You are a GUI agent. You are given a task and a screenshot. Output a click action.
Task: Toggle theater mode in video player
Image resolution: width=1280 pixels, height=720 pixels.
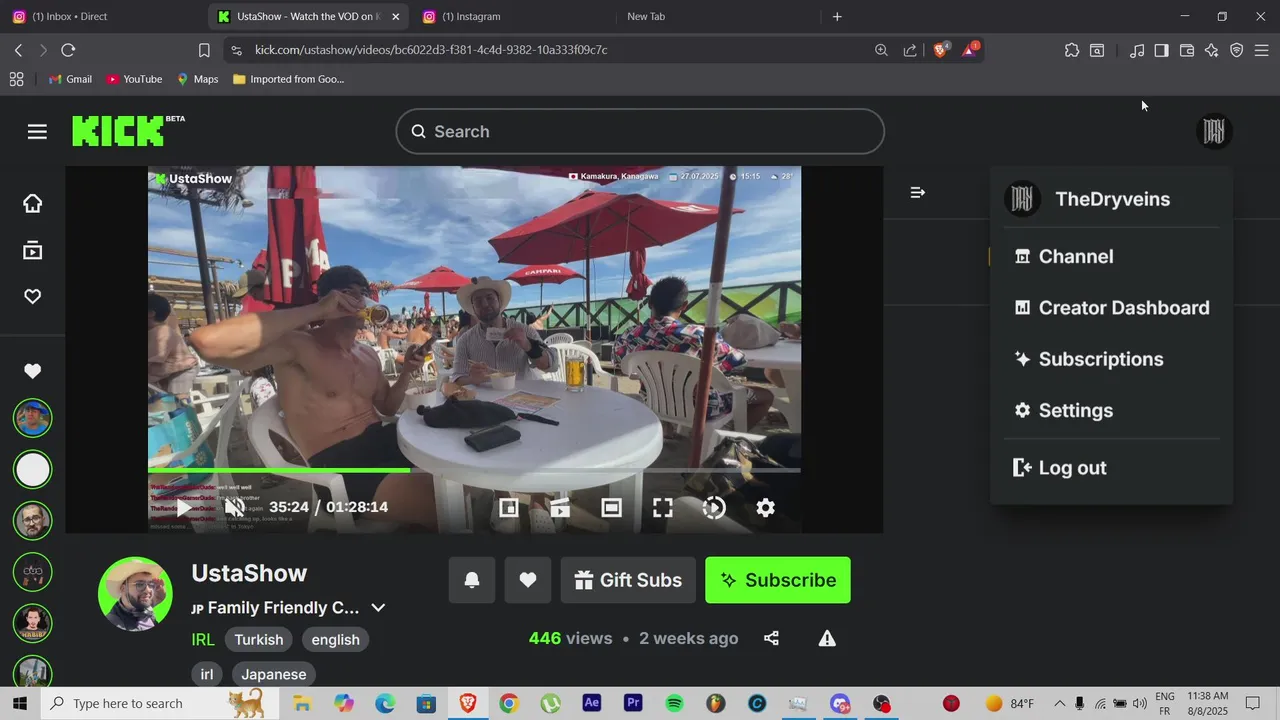pos(611,508)
